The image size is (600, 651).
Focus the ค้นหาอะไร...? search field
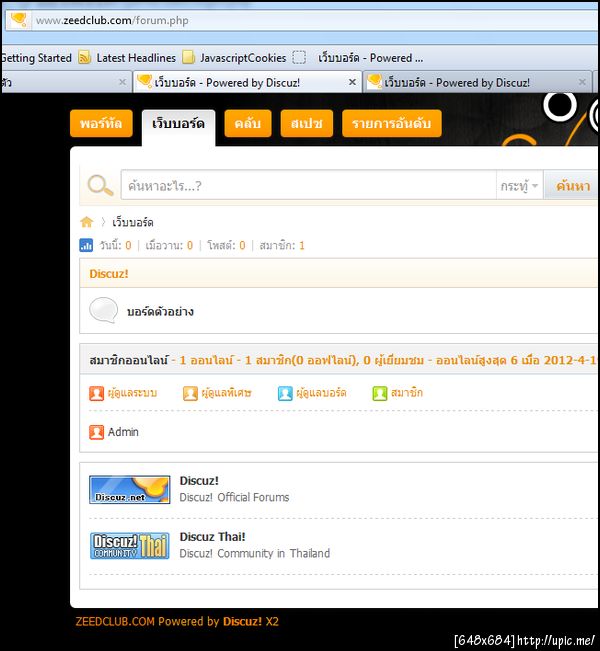pos(308,185)
